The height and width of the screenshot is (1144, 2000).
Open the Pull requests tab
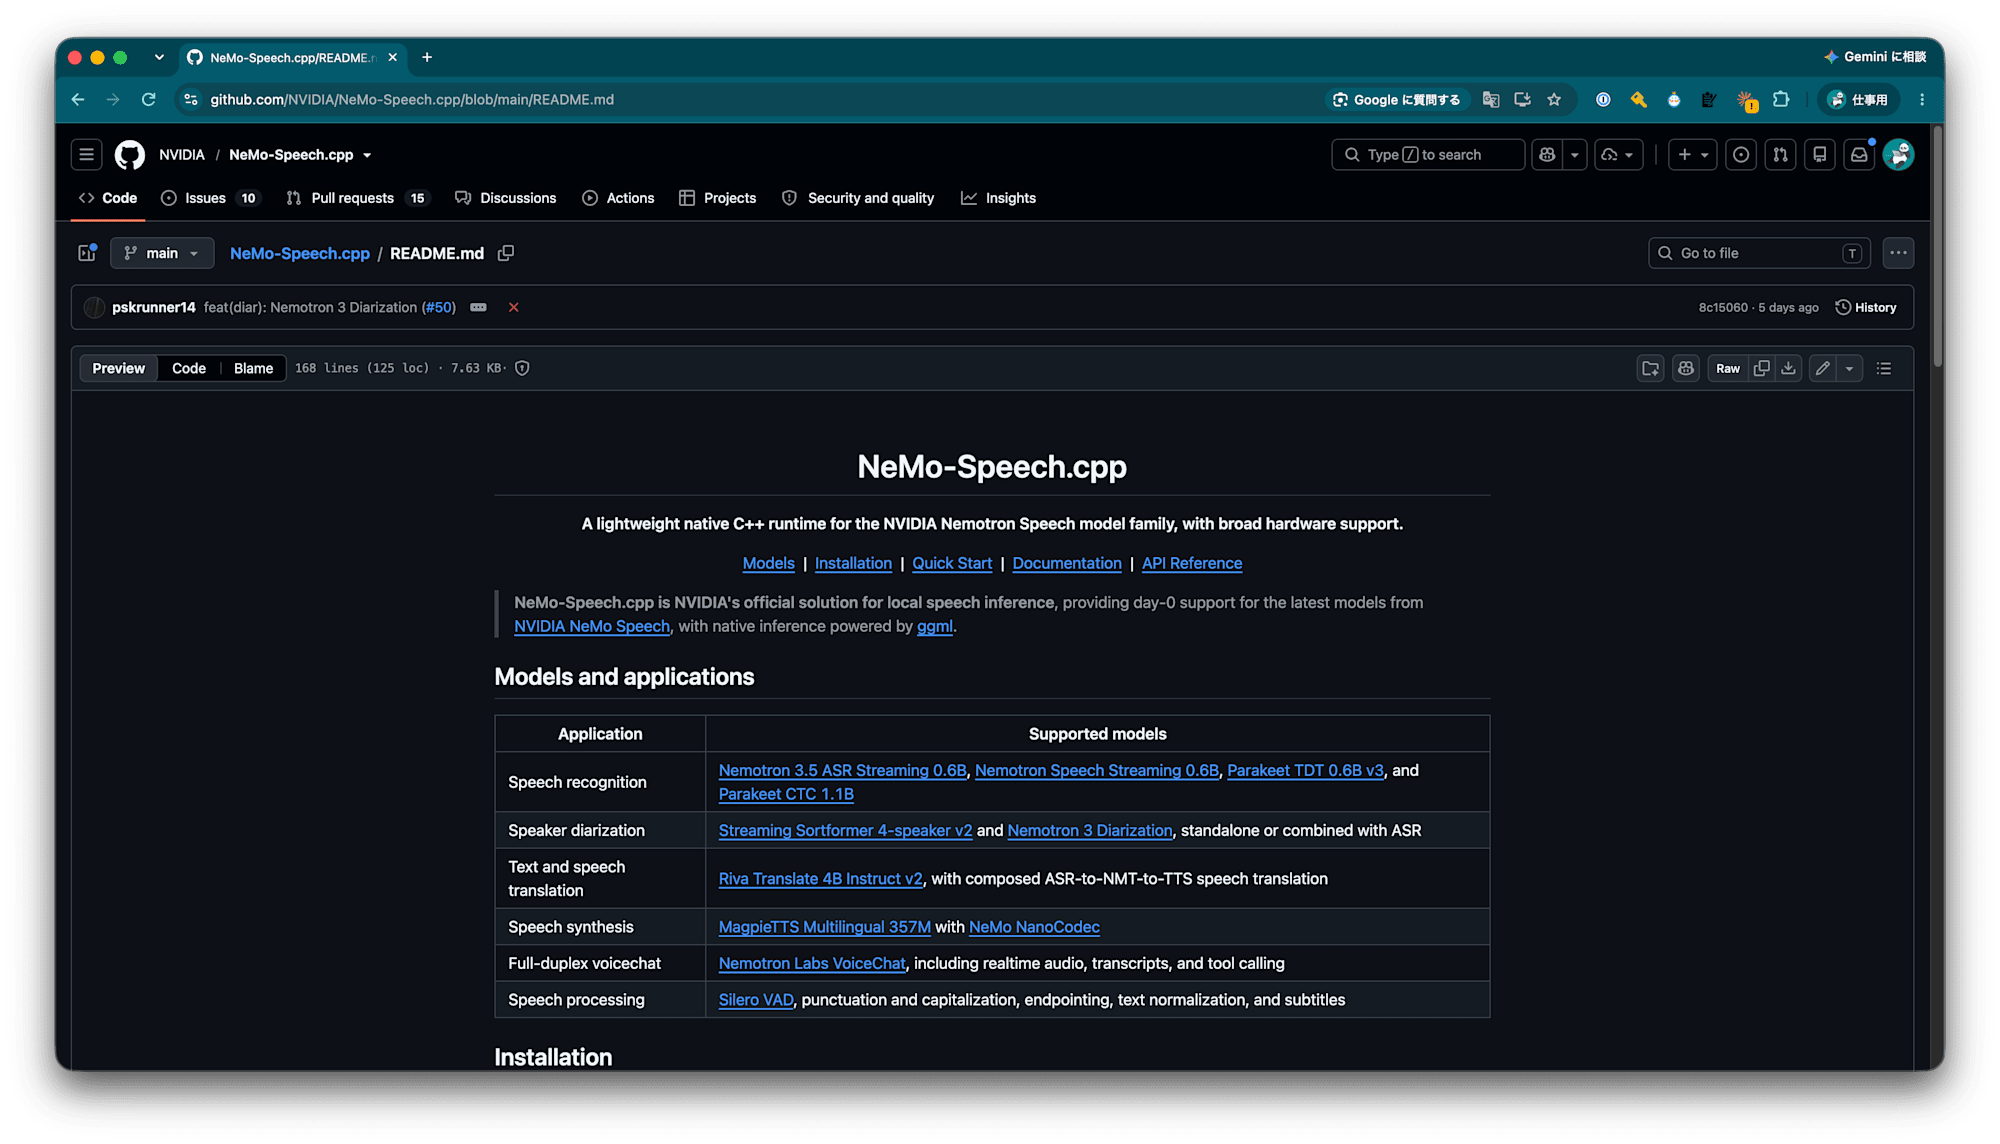(x=358, y=198)
